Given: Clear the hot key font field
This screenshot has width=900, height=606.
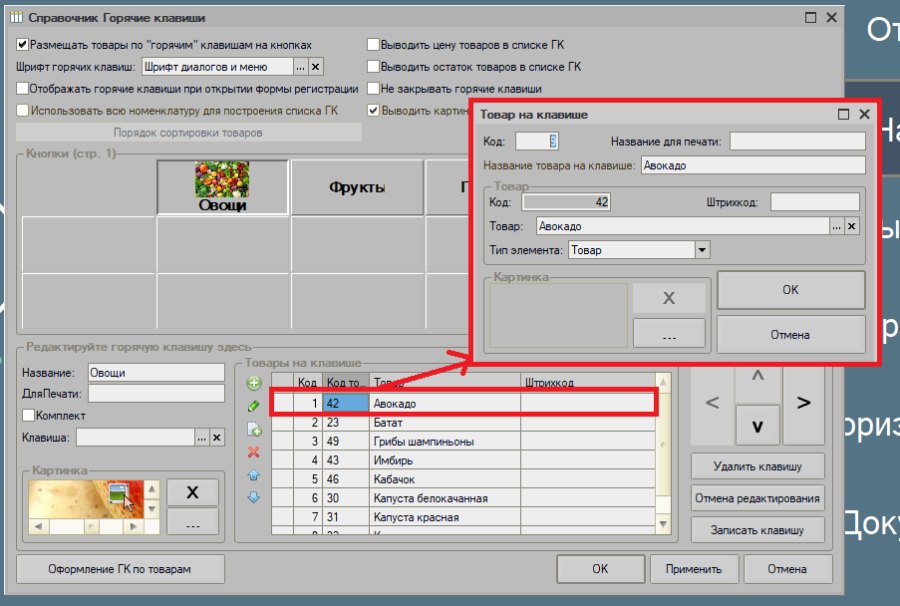Looking at the screenshot, I should (x=316, y=67).
